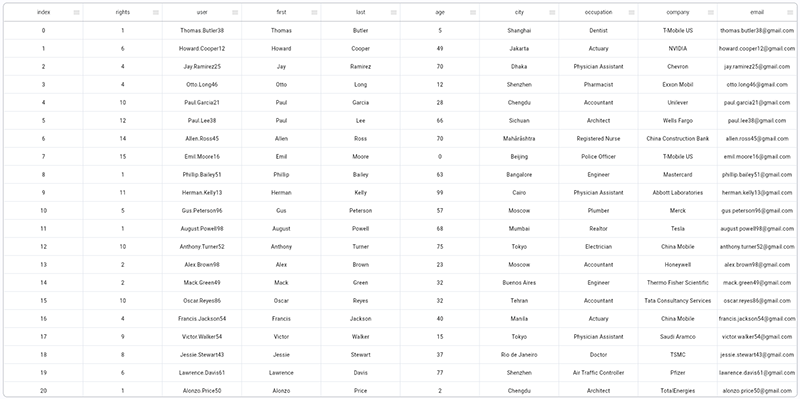Select the Buenos Aires city cell

(x=519, y=283)
